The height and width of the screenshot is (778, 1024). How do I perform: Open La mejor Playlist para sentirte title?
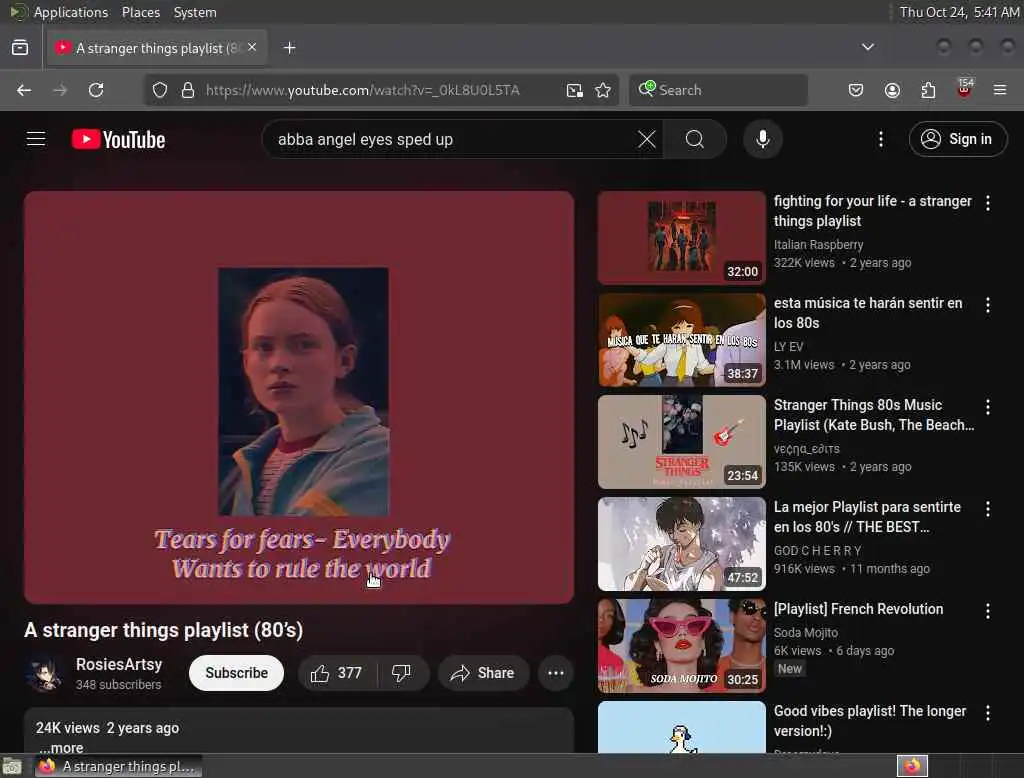(x=867, y=517)
